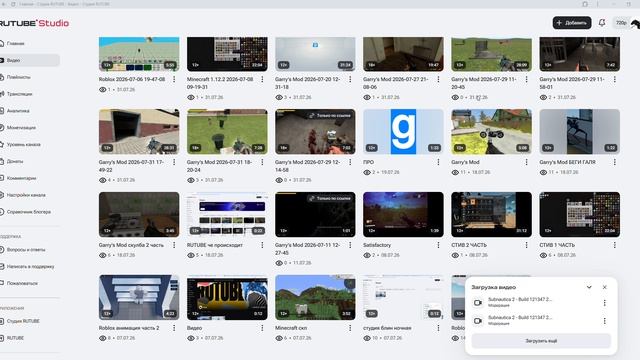This screenshot has height=360, width=640.
Task: Open options menu for ПРО video
Action: (438, 162)
